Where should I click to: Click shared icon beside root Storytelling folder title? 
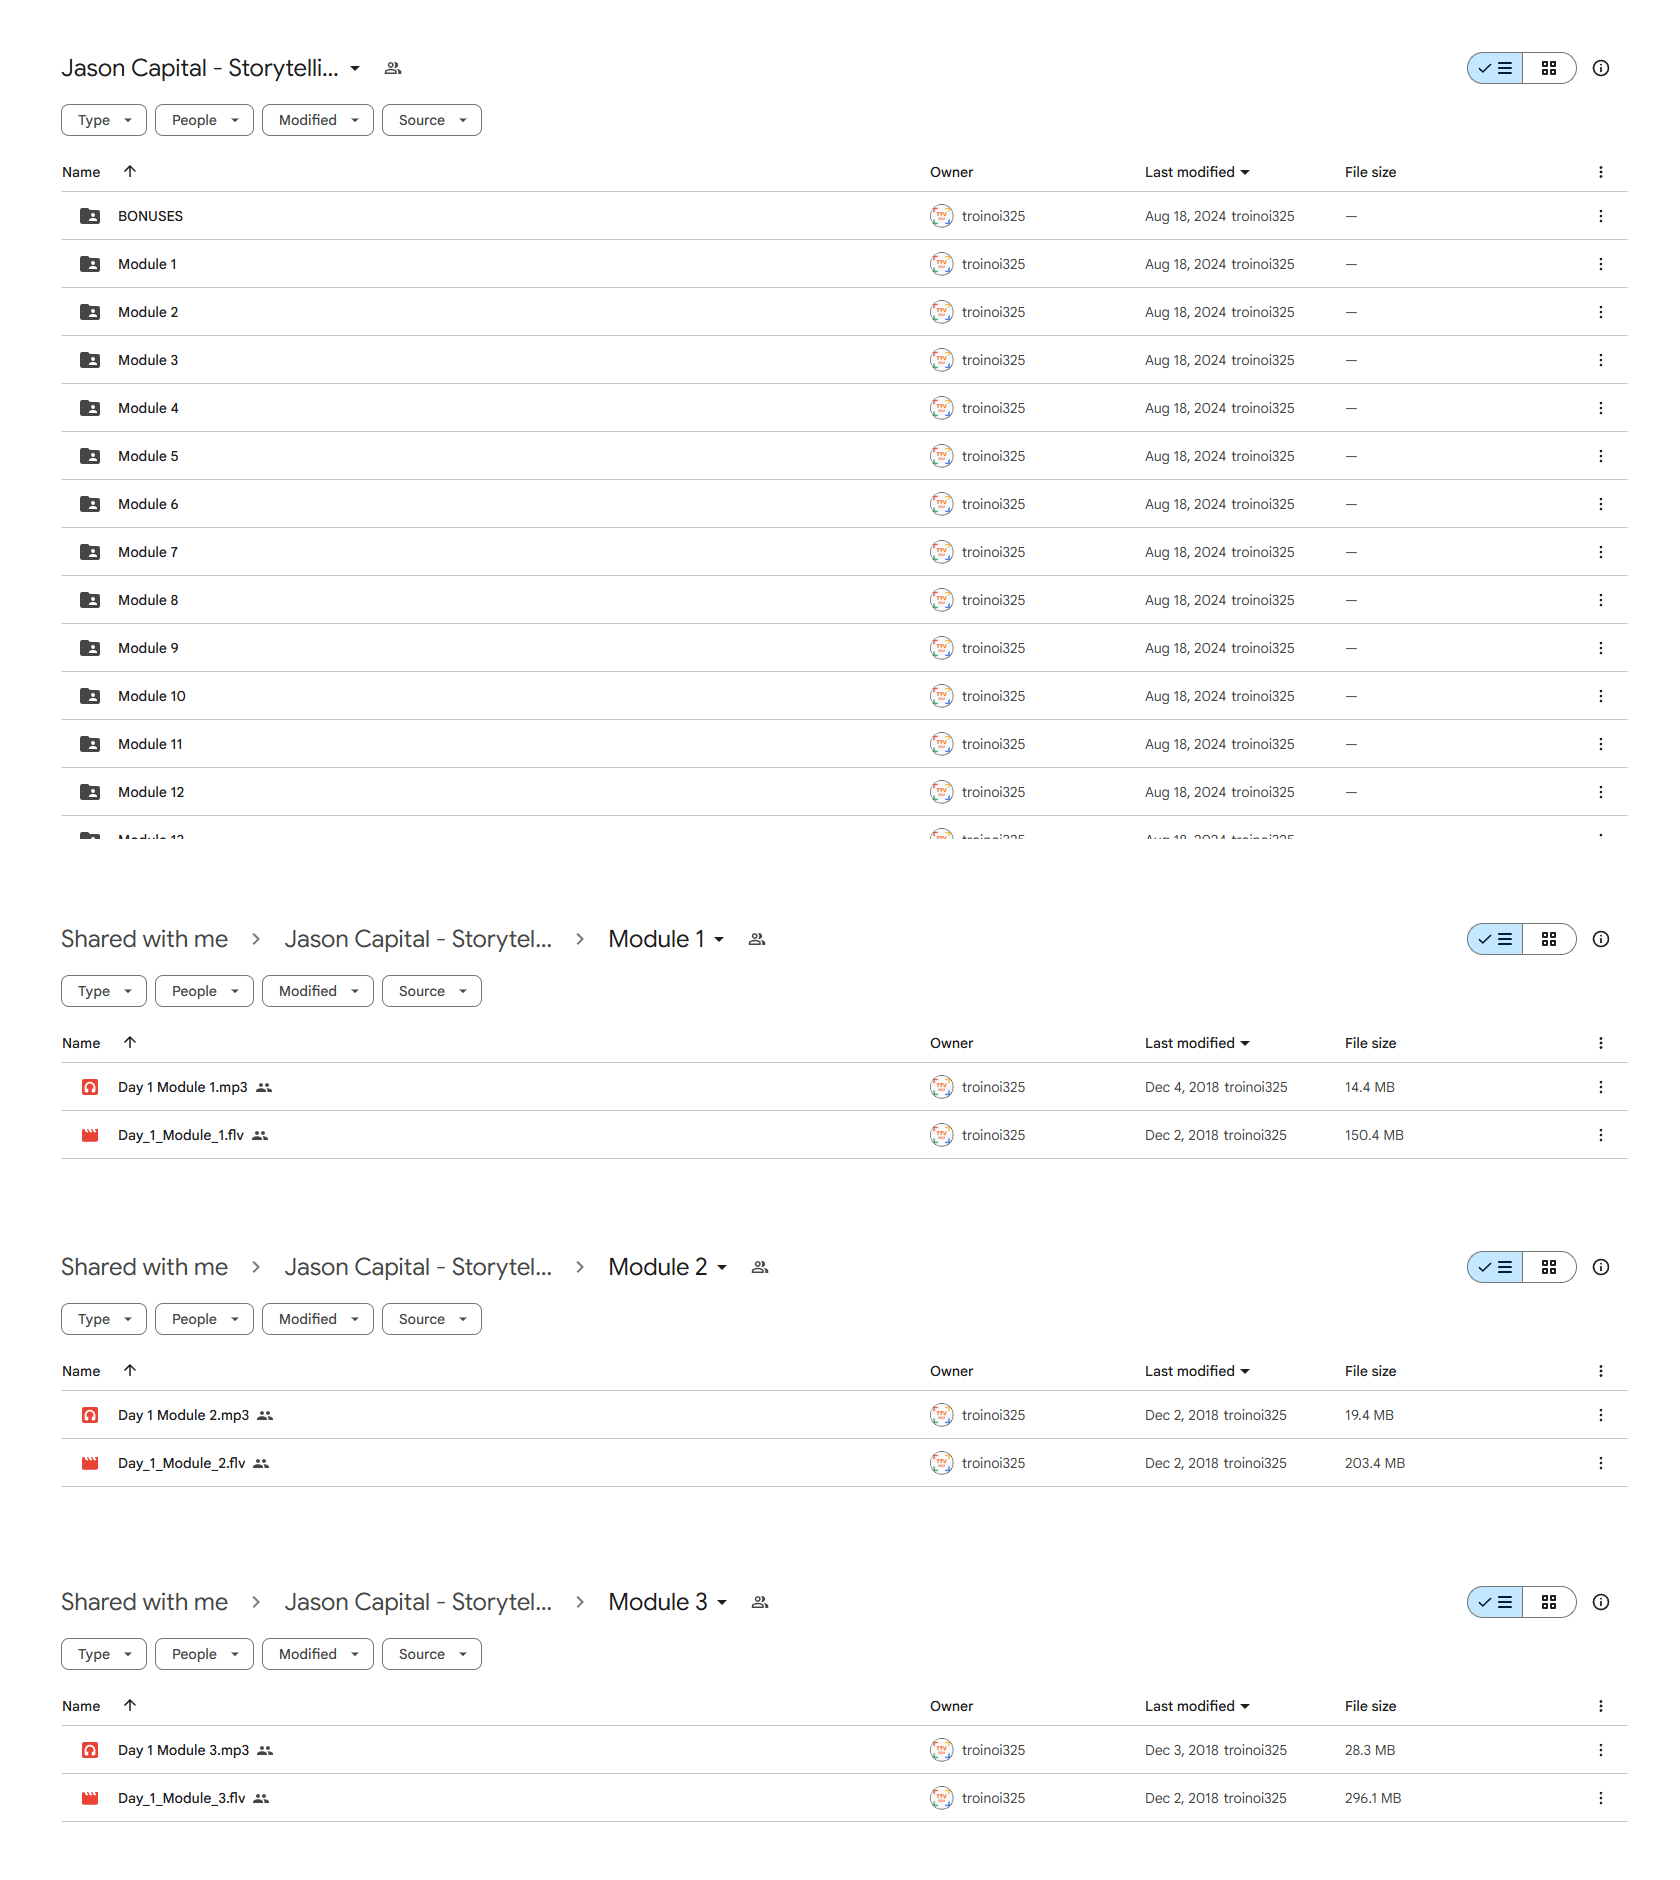[393, 68]
